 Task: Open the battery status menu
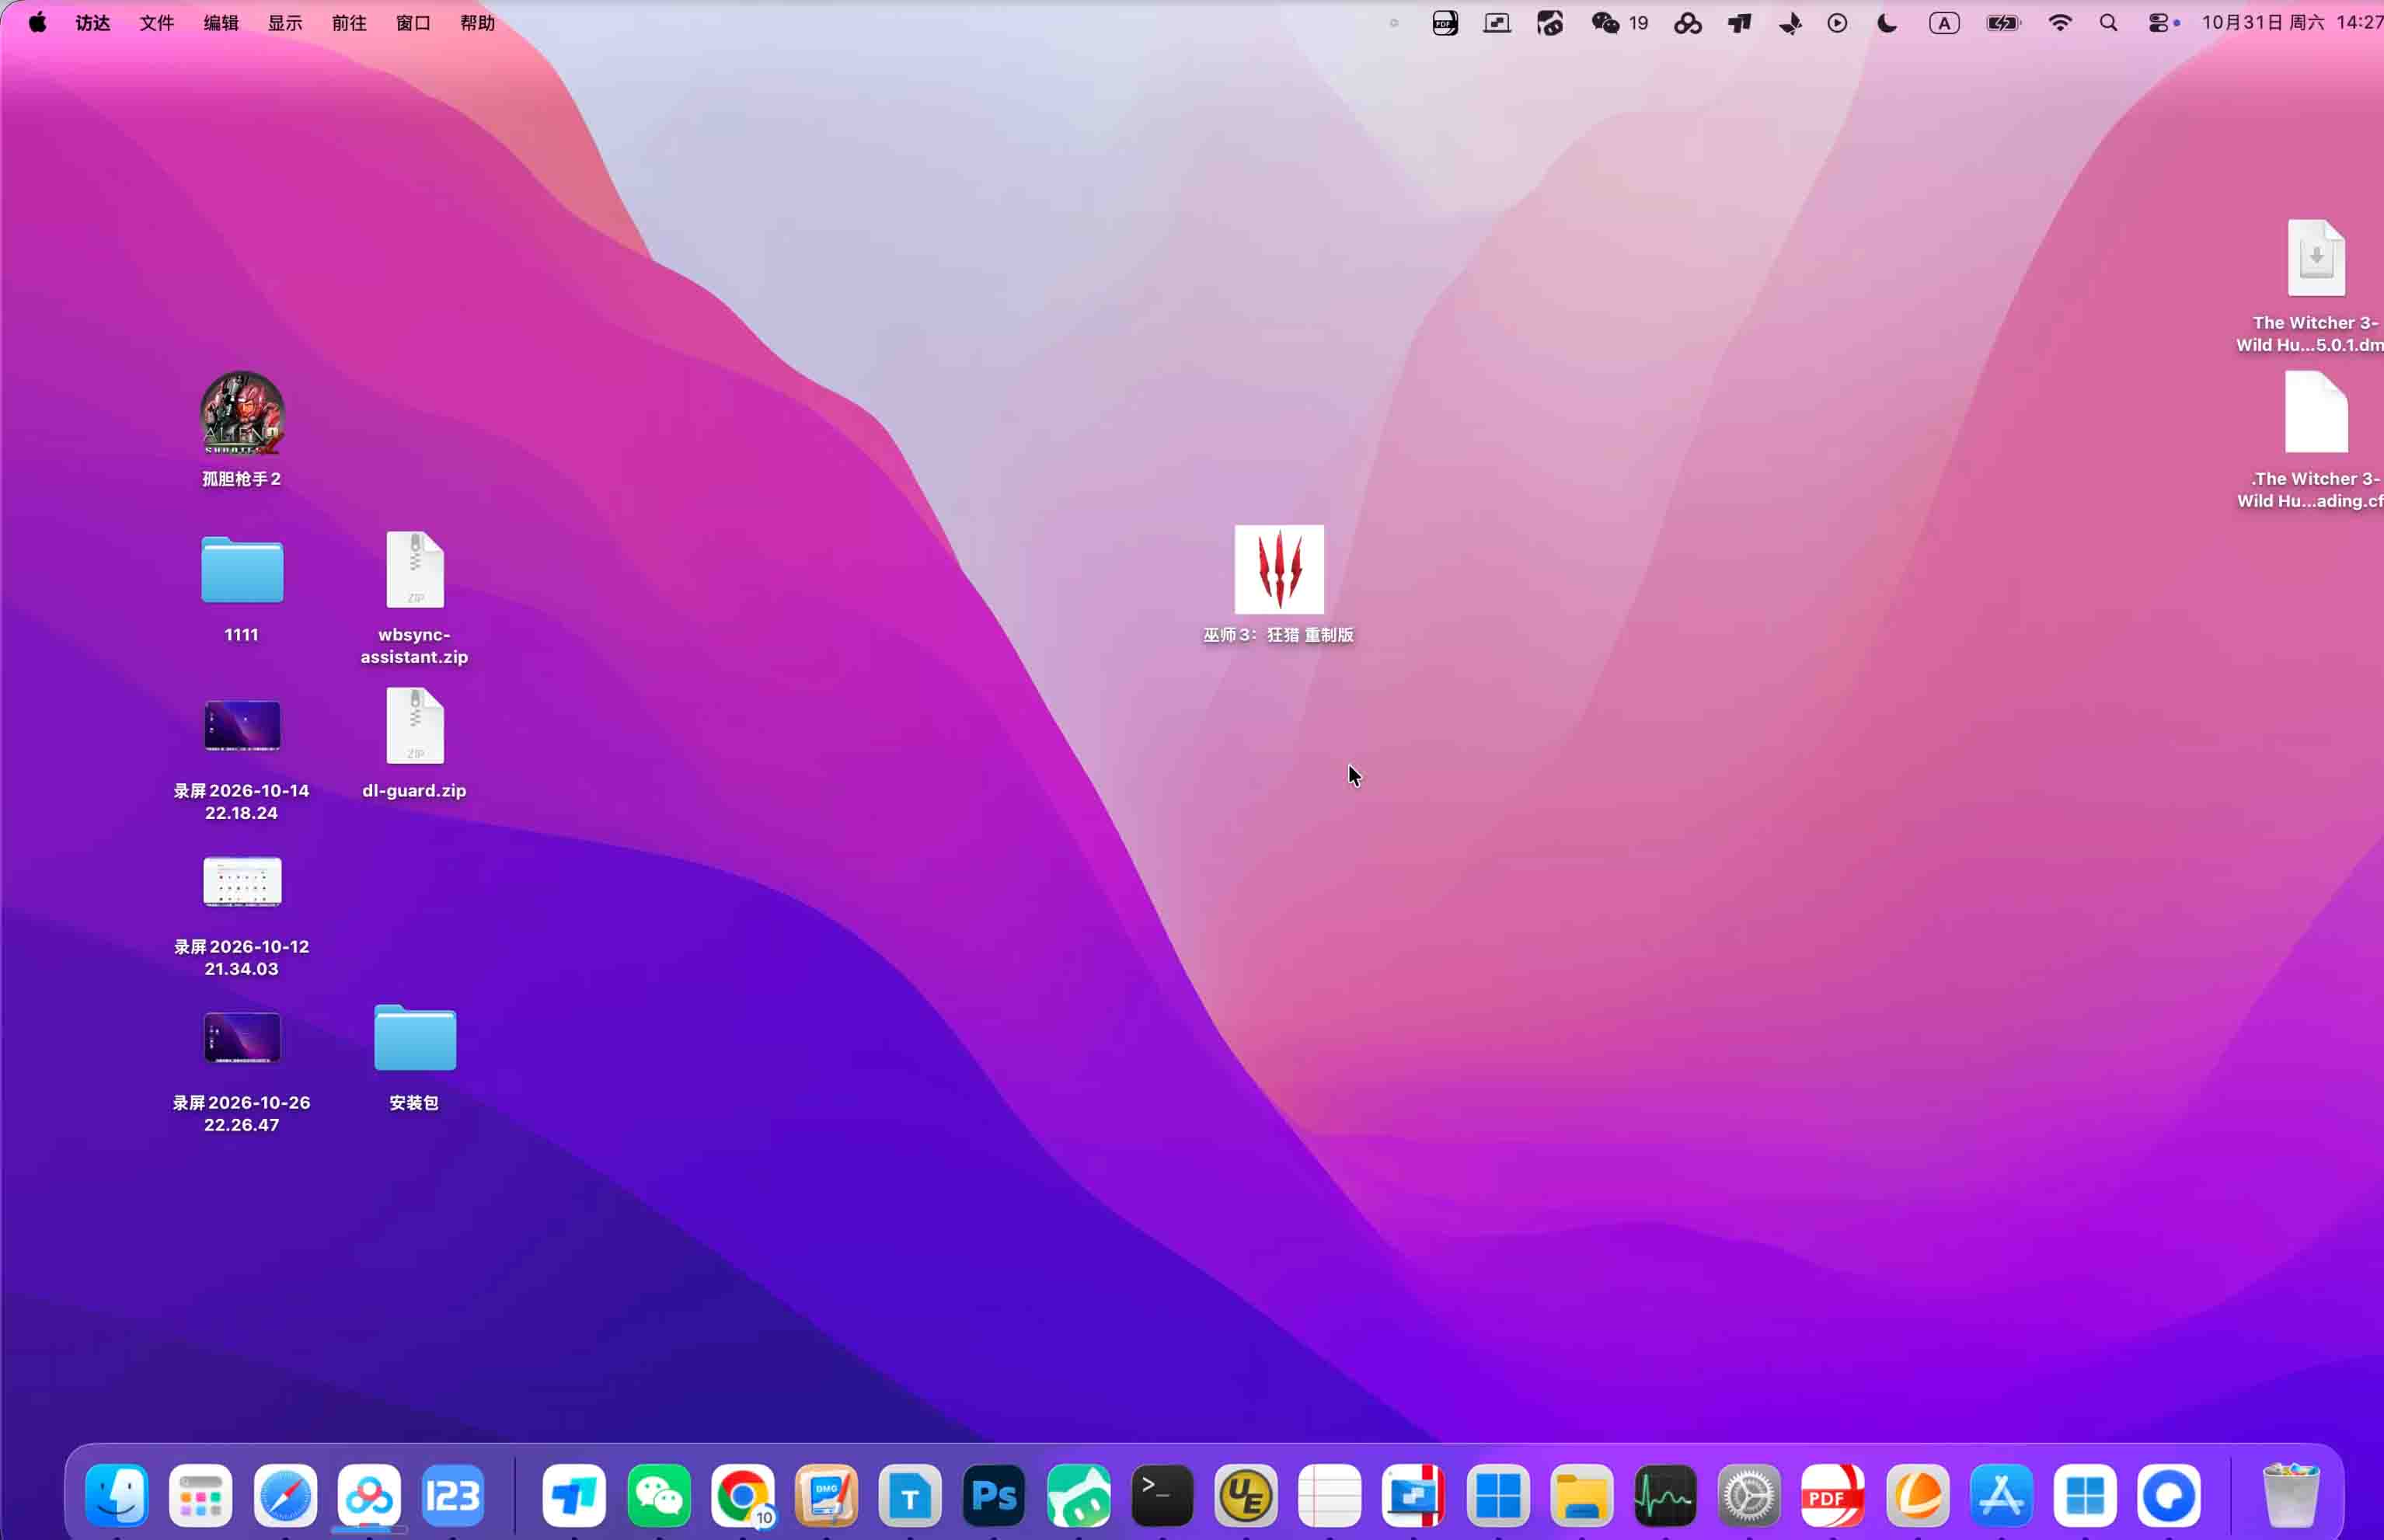pyautogui.click(x=2003, y=22)
